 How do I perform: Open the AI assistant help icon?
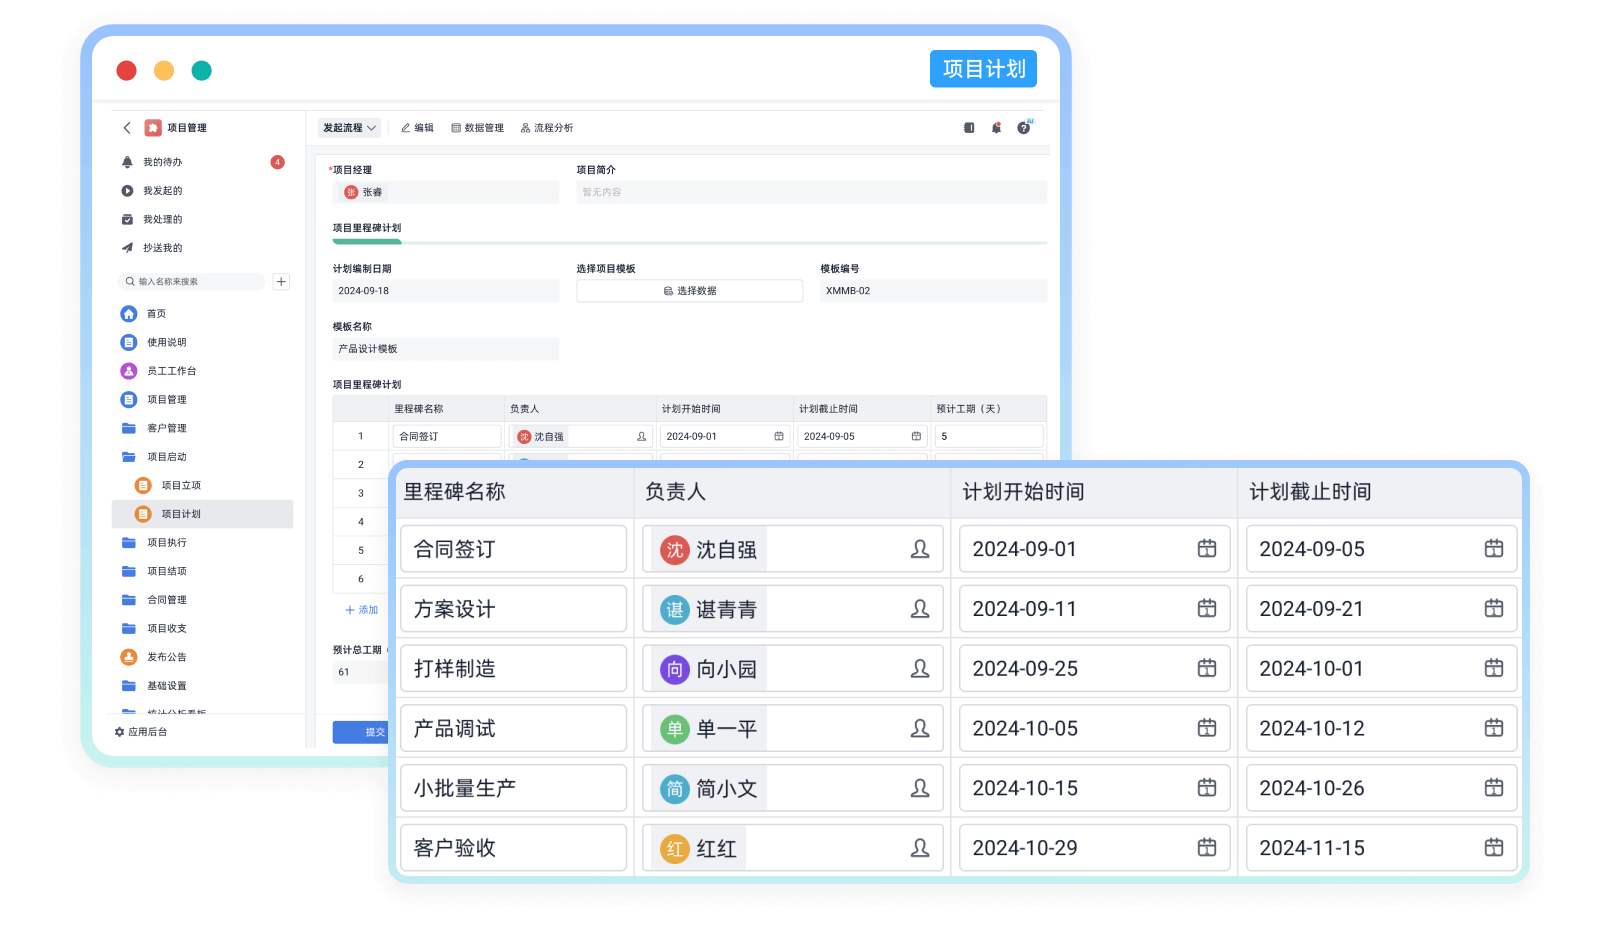click(x=1023, y=127)
